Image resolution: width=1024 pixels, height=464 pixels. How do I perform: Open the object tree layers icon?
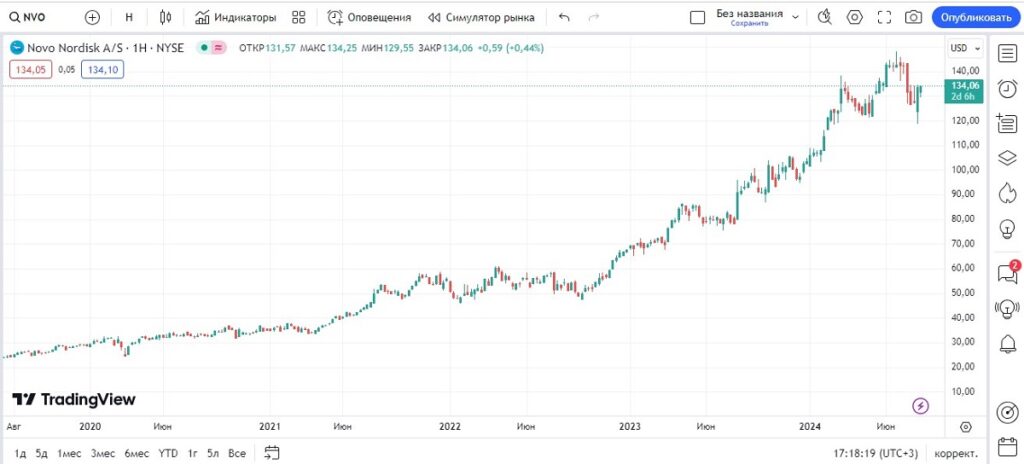click(x=1008, y=157)
